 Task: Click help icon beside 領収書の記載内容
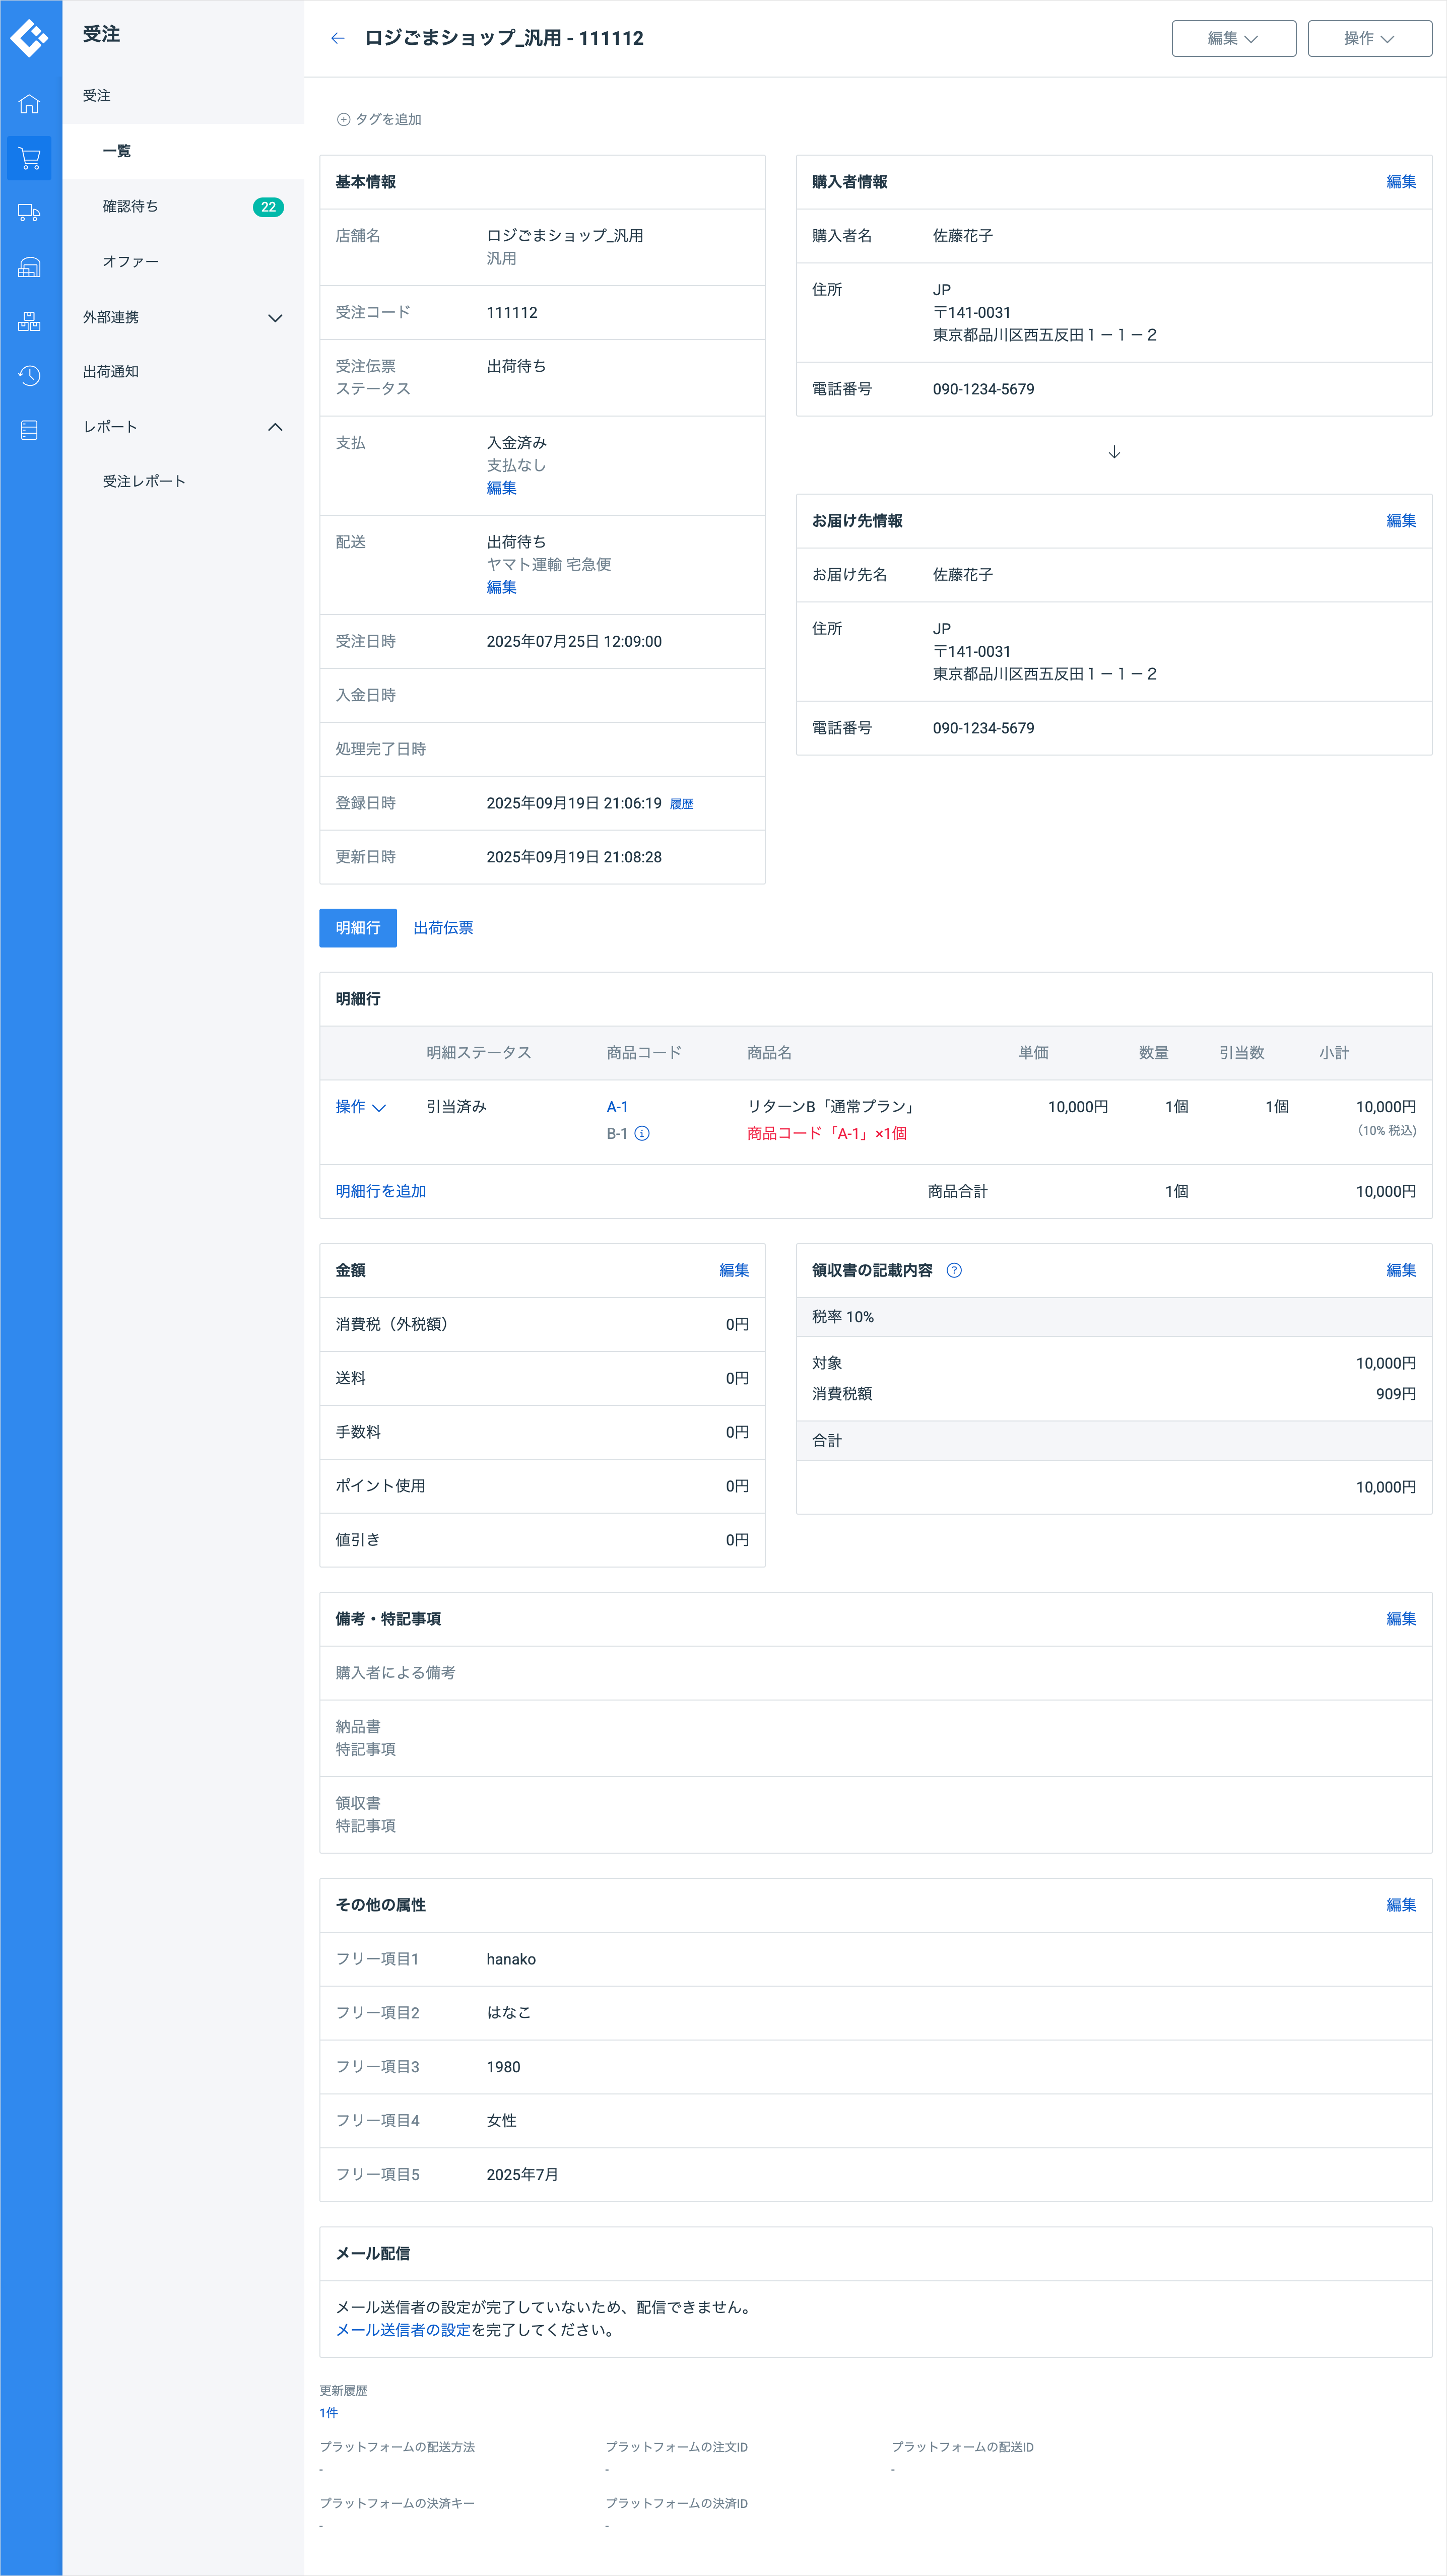954,1270
